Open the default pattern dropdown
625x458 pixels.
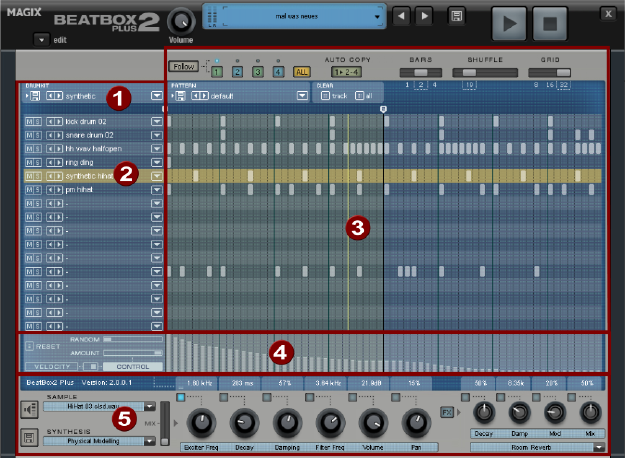[x=303, y=96]
